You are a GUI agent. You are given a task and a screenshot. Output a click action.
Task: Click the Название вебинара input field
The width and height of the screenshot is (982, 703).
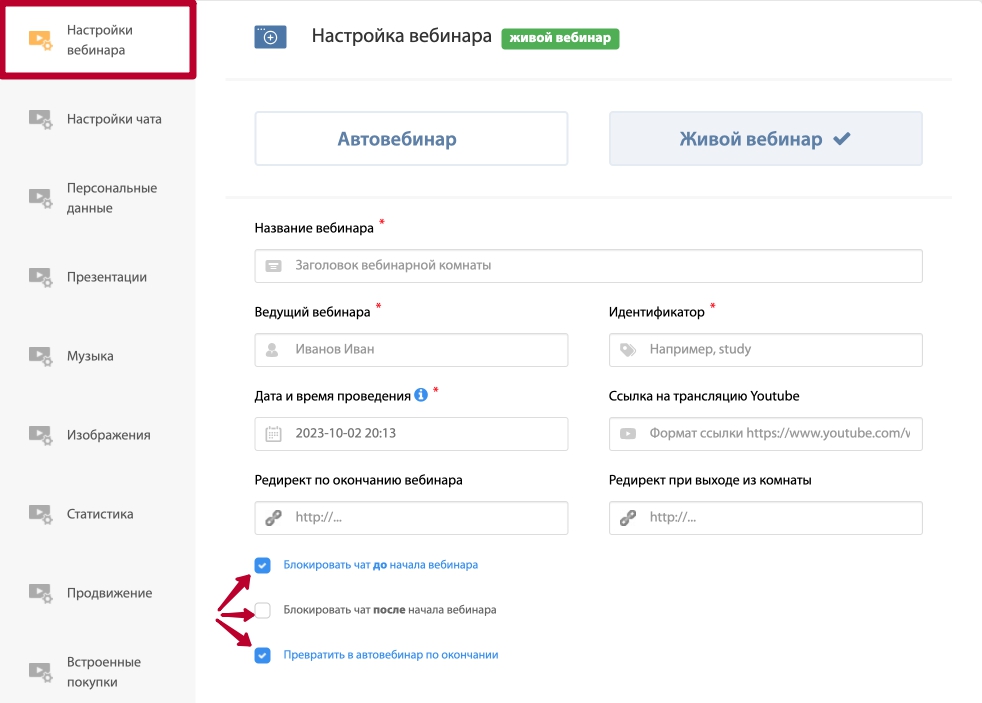[588, 265]
